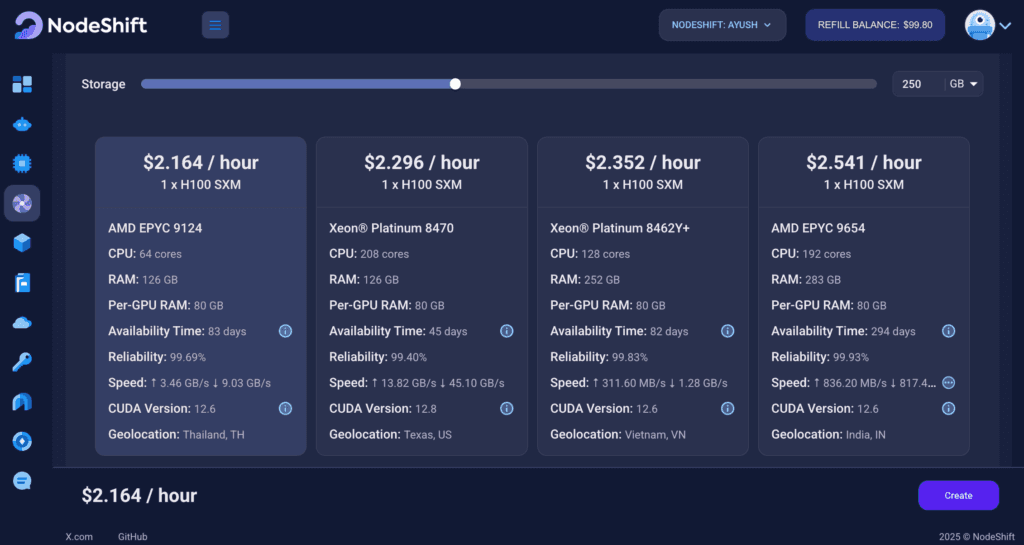Expand the NODESHIFT: AYUSH account dropdown

[722, 25]
